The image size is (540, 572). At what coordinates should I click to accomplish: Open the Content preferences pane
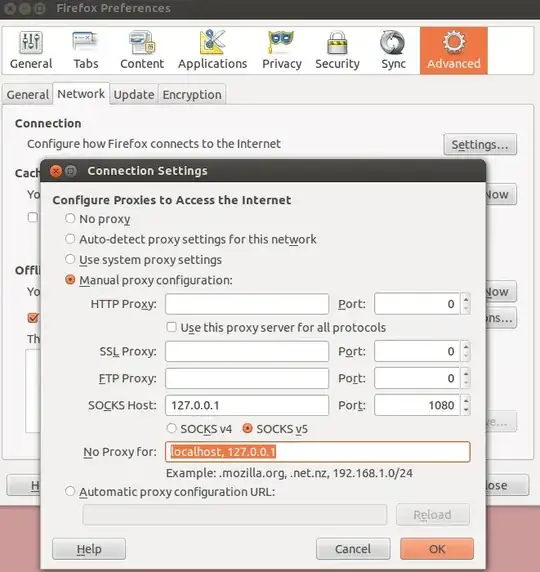click(x=142, y=51)
